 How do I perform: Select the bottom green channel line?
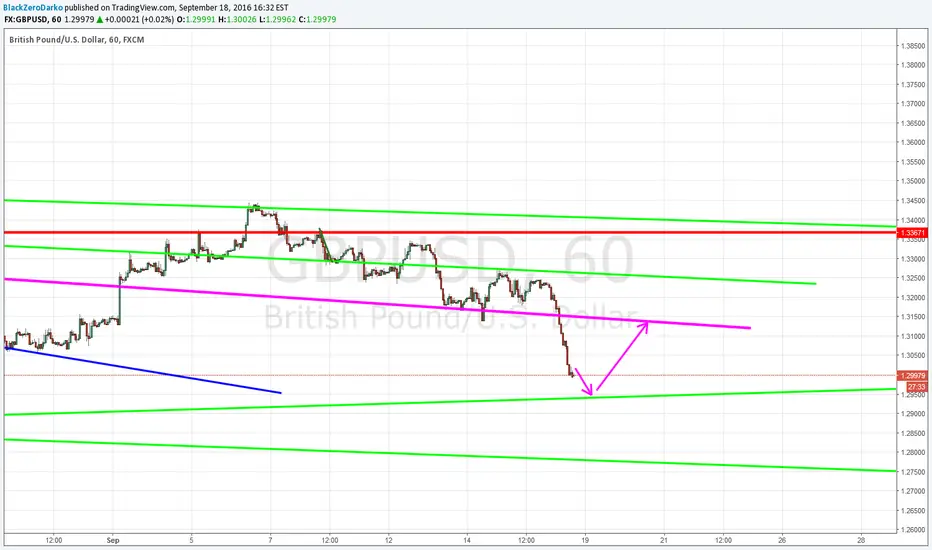coord(449,455)
